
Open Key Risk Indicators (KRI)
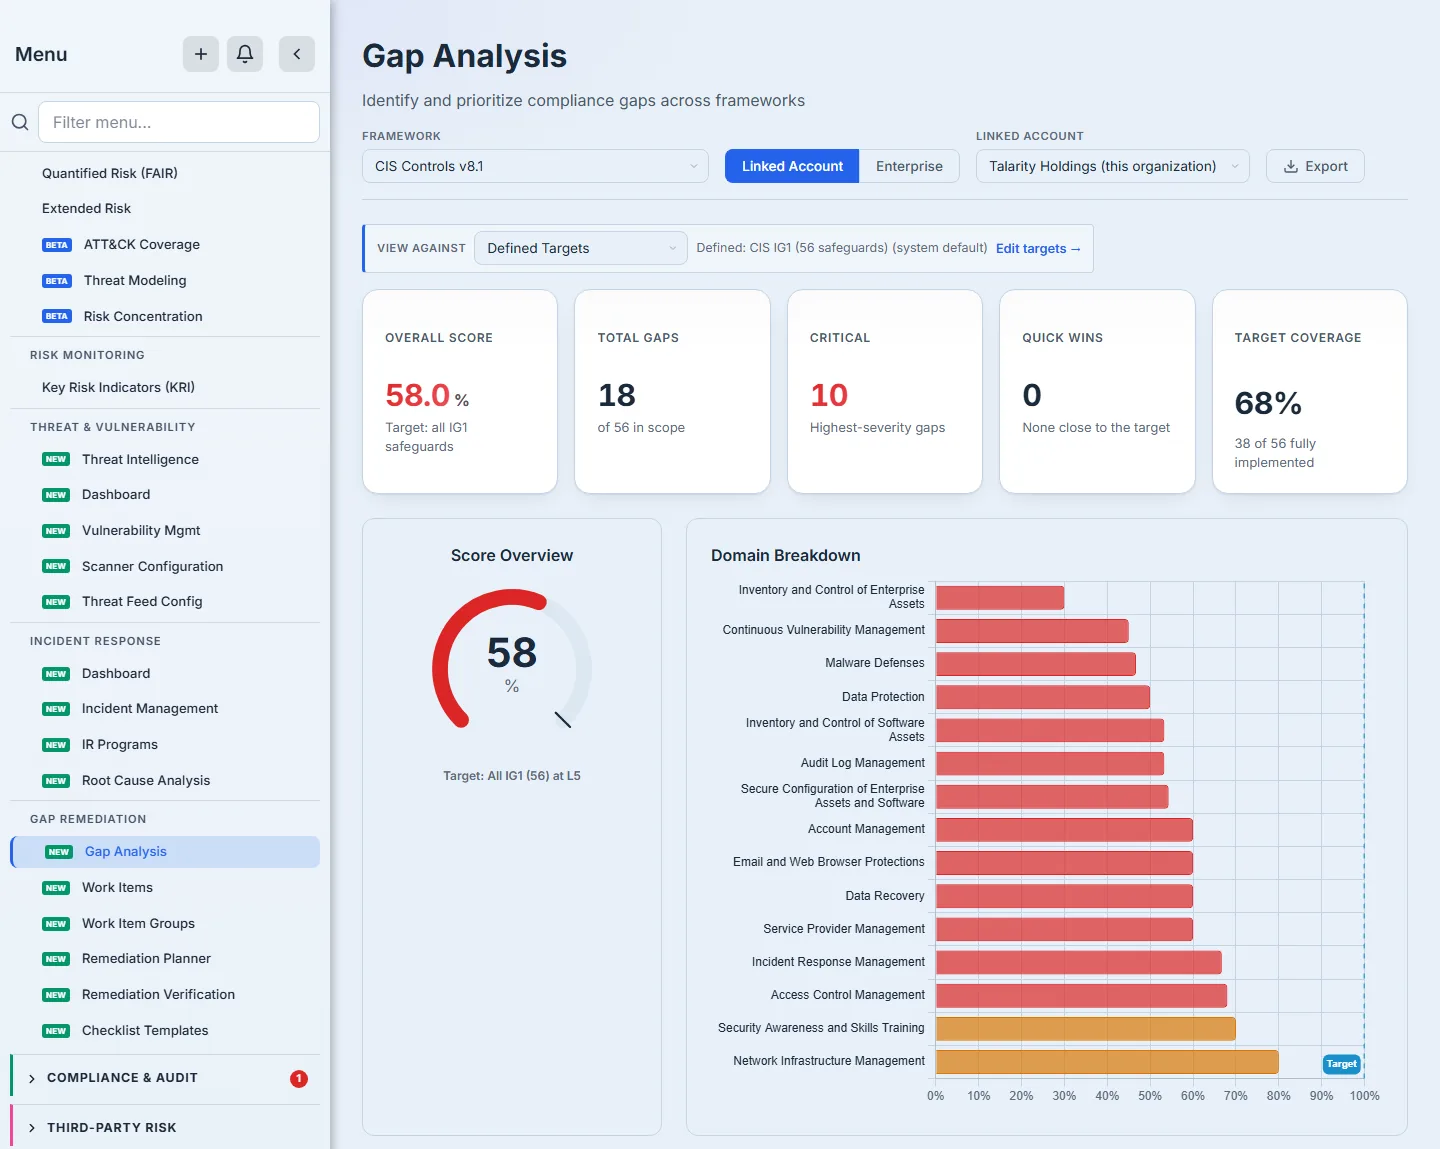coord(118,387)
